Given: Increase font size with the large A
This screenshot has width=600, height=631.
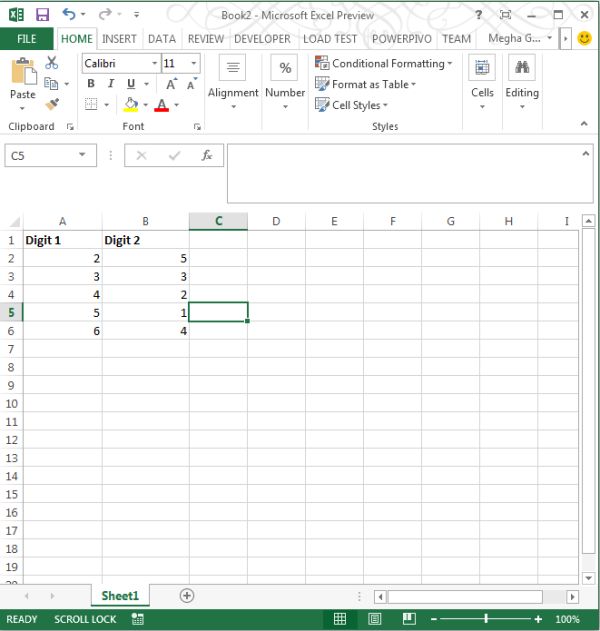Looking at the screenshot, I should [x=171, y=84].
